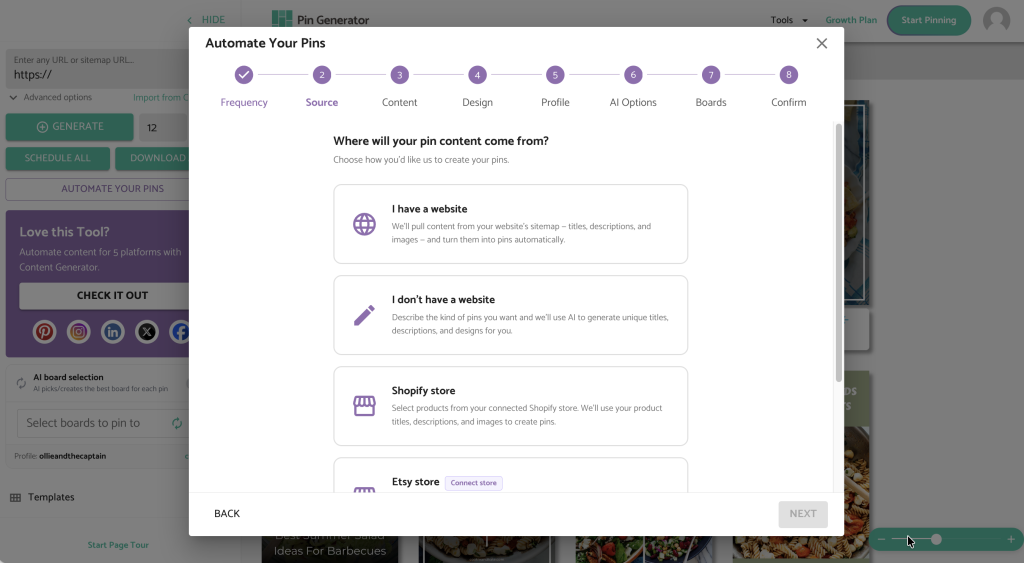
Task: Refresh boards list next to Select boards
Action: tap(177, 423)
